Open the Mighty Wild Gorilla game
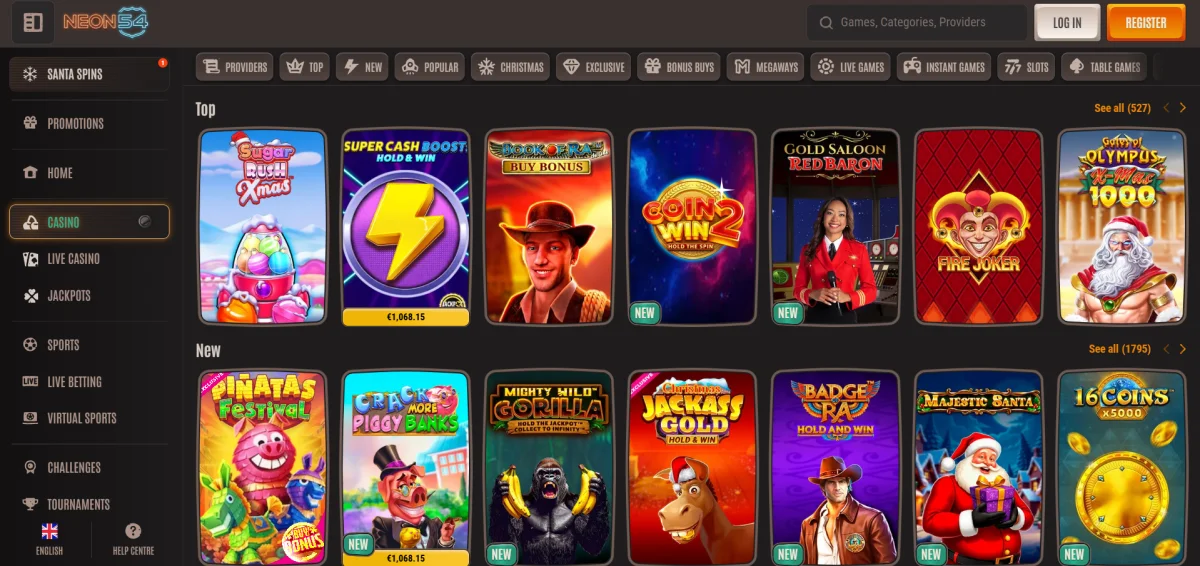The width and height of the screenshot is (1200, 566). coord(549,468)
